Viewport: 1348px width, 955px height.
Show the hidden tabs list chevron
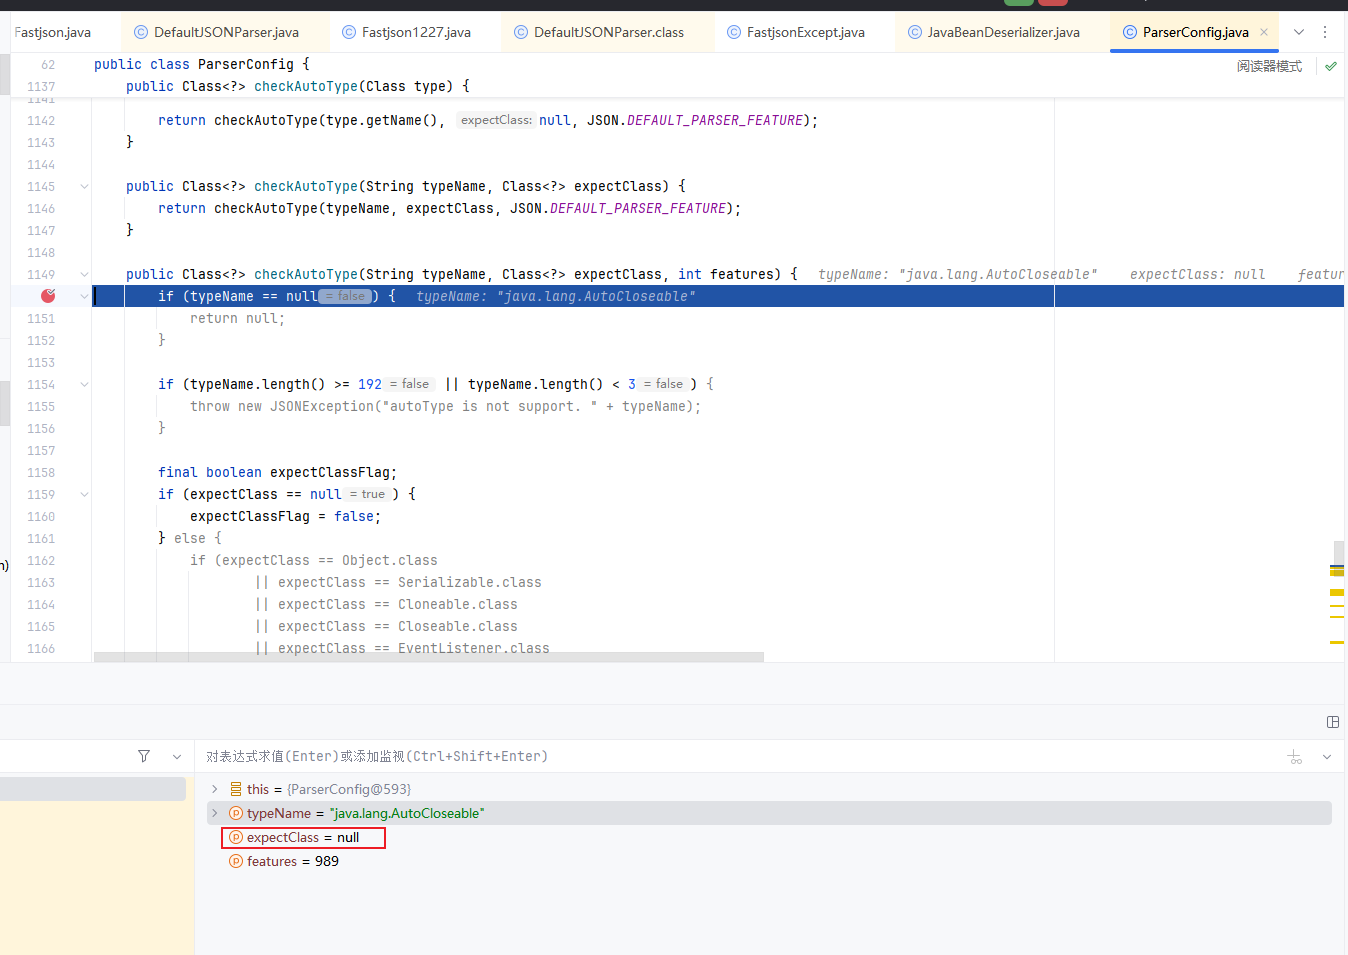coord(1299,32)
